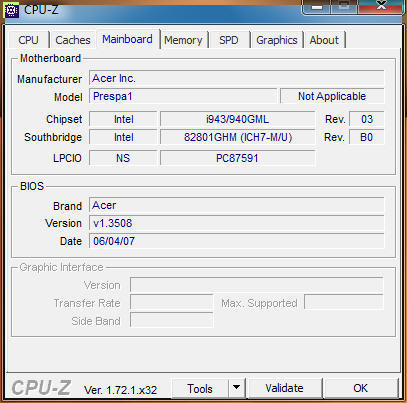This screenshot has height=403, width=407.
Task: Click the BIOS date 06/04/07
Action: click(x=237, y=241)
